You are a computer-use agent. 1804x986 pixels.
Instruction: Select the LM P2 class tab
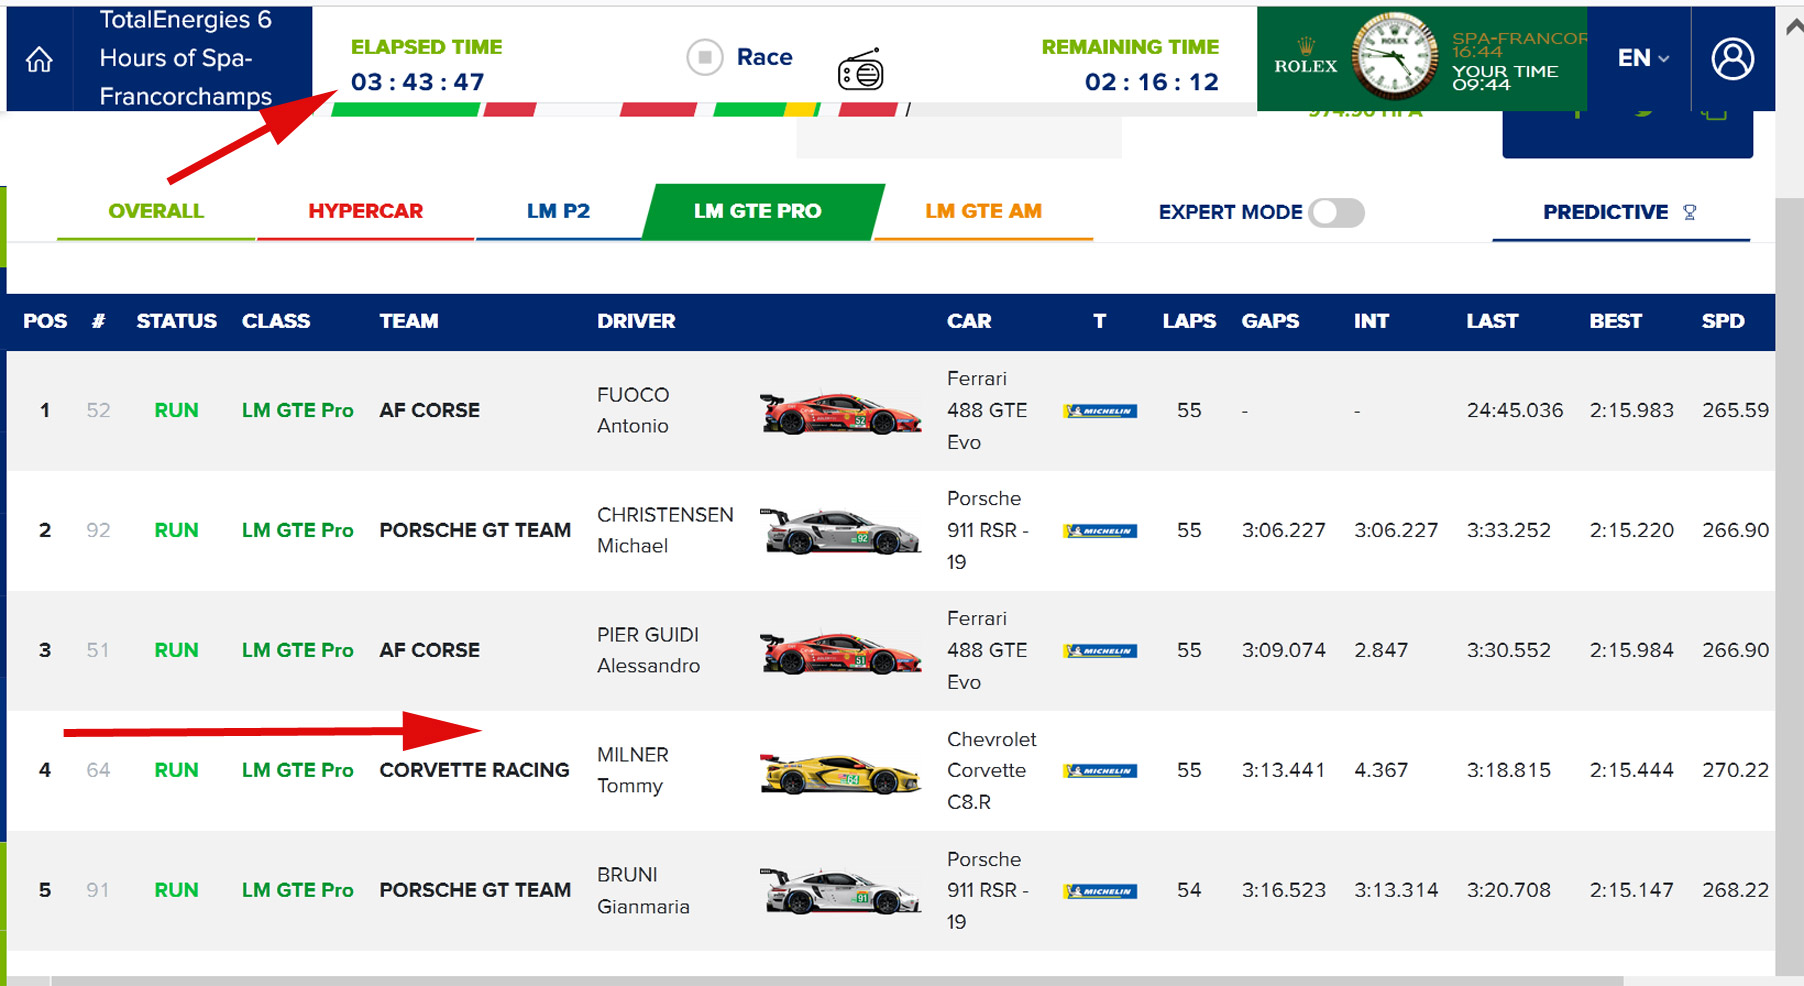(x=558, y=211)
